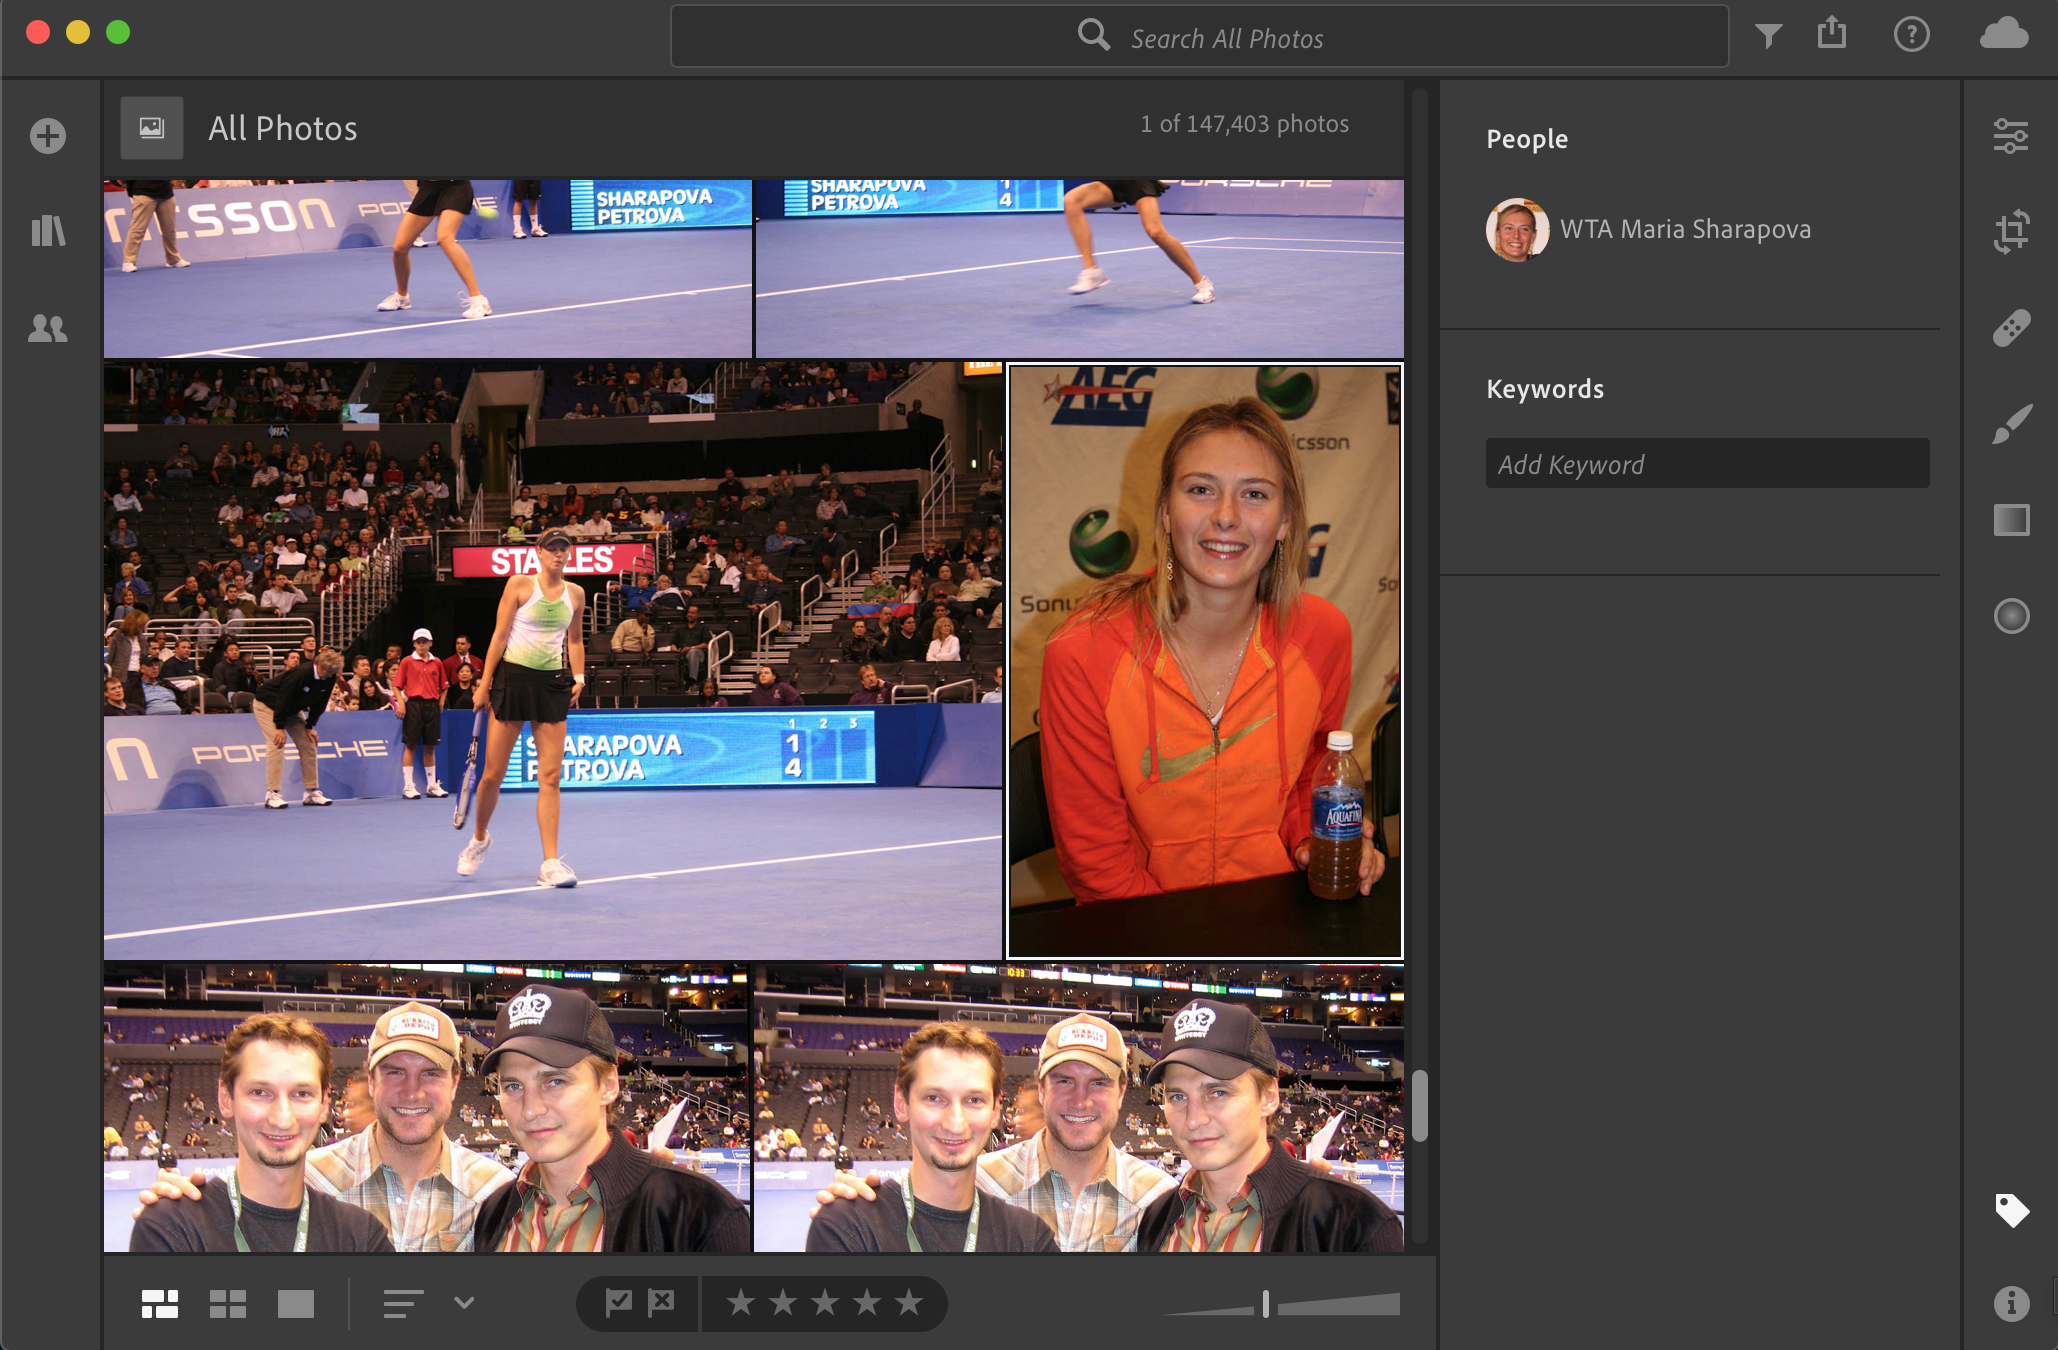Screen dimensions: 2058x1350
Task: Click the All Photos title
Action: [283, 128]
